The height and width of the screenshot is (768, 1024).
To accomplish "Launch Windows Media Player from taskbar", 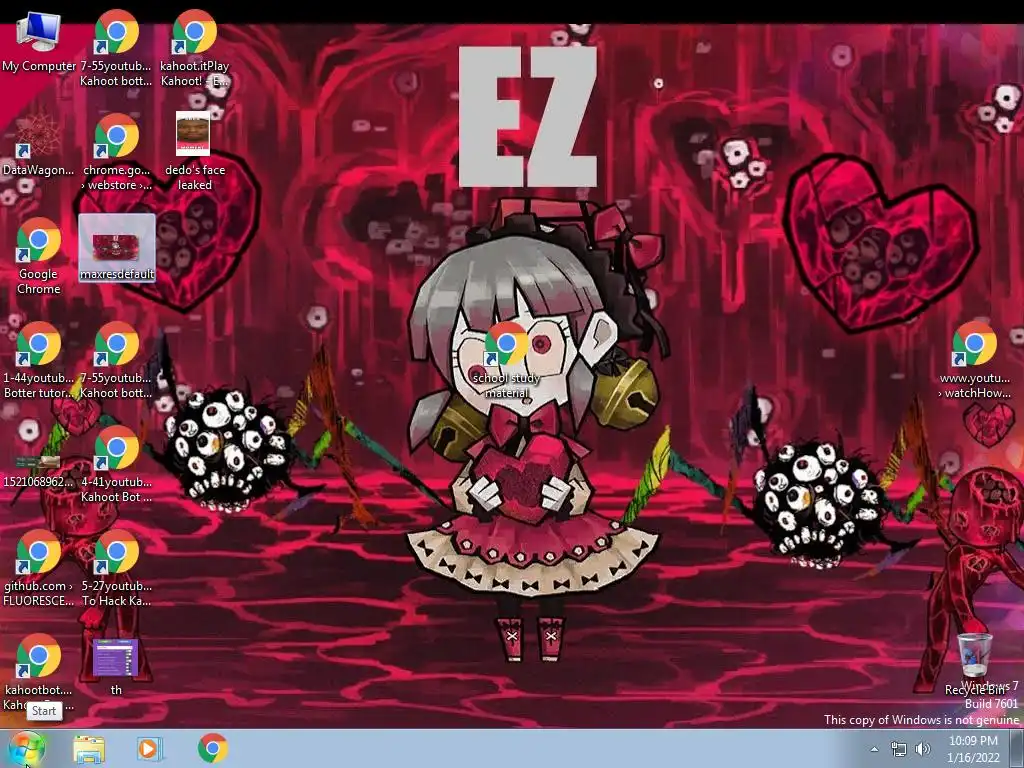I will [x=150, y=749].
